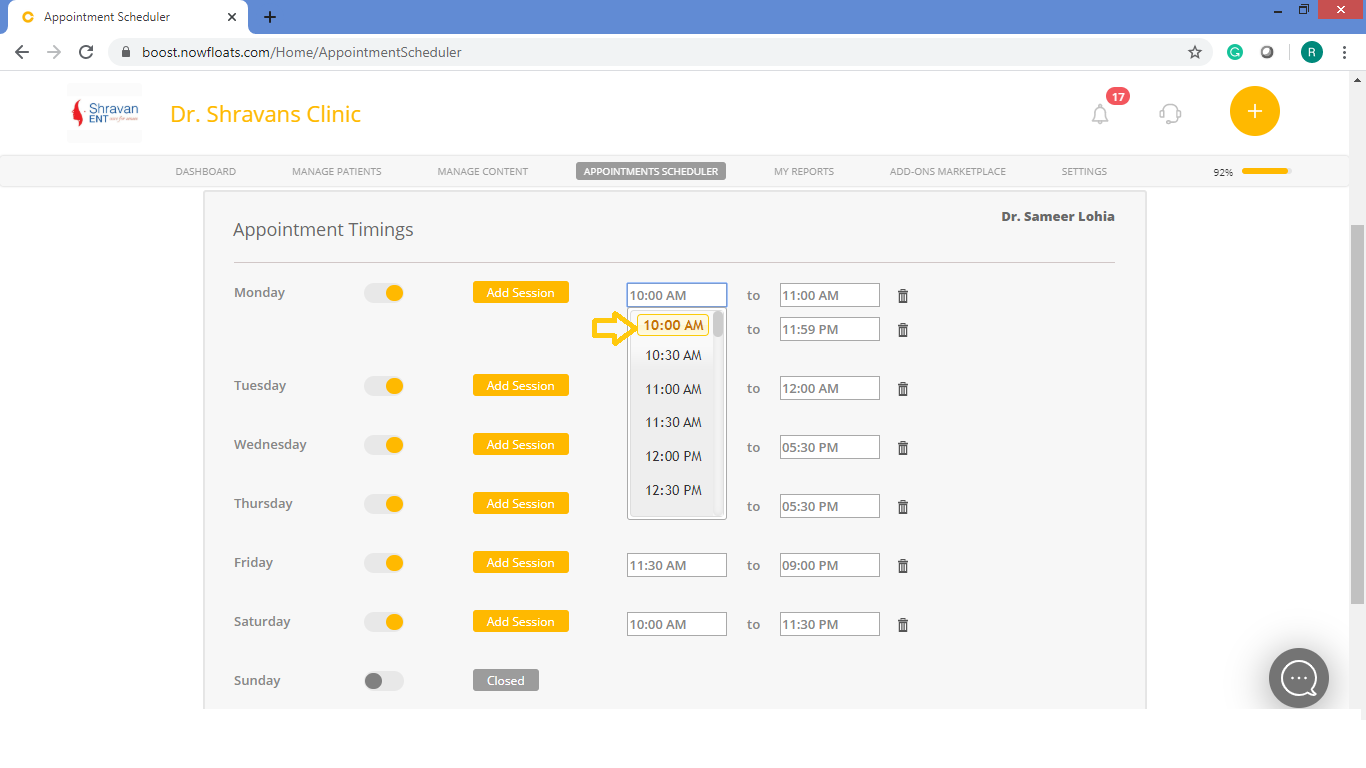Image resolution: width=1366 pixels, height=768 pixels.
Task: Select 10:00 AM in the time dropdown
Action: coord(673,325)
